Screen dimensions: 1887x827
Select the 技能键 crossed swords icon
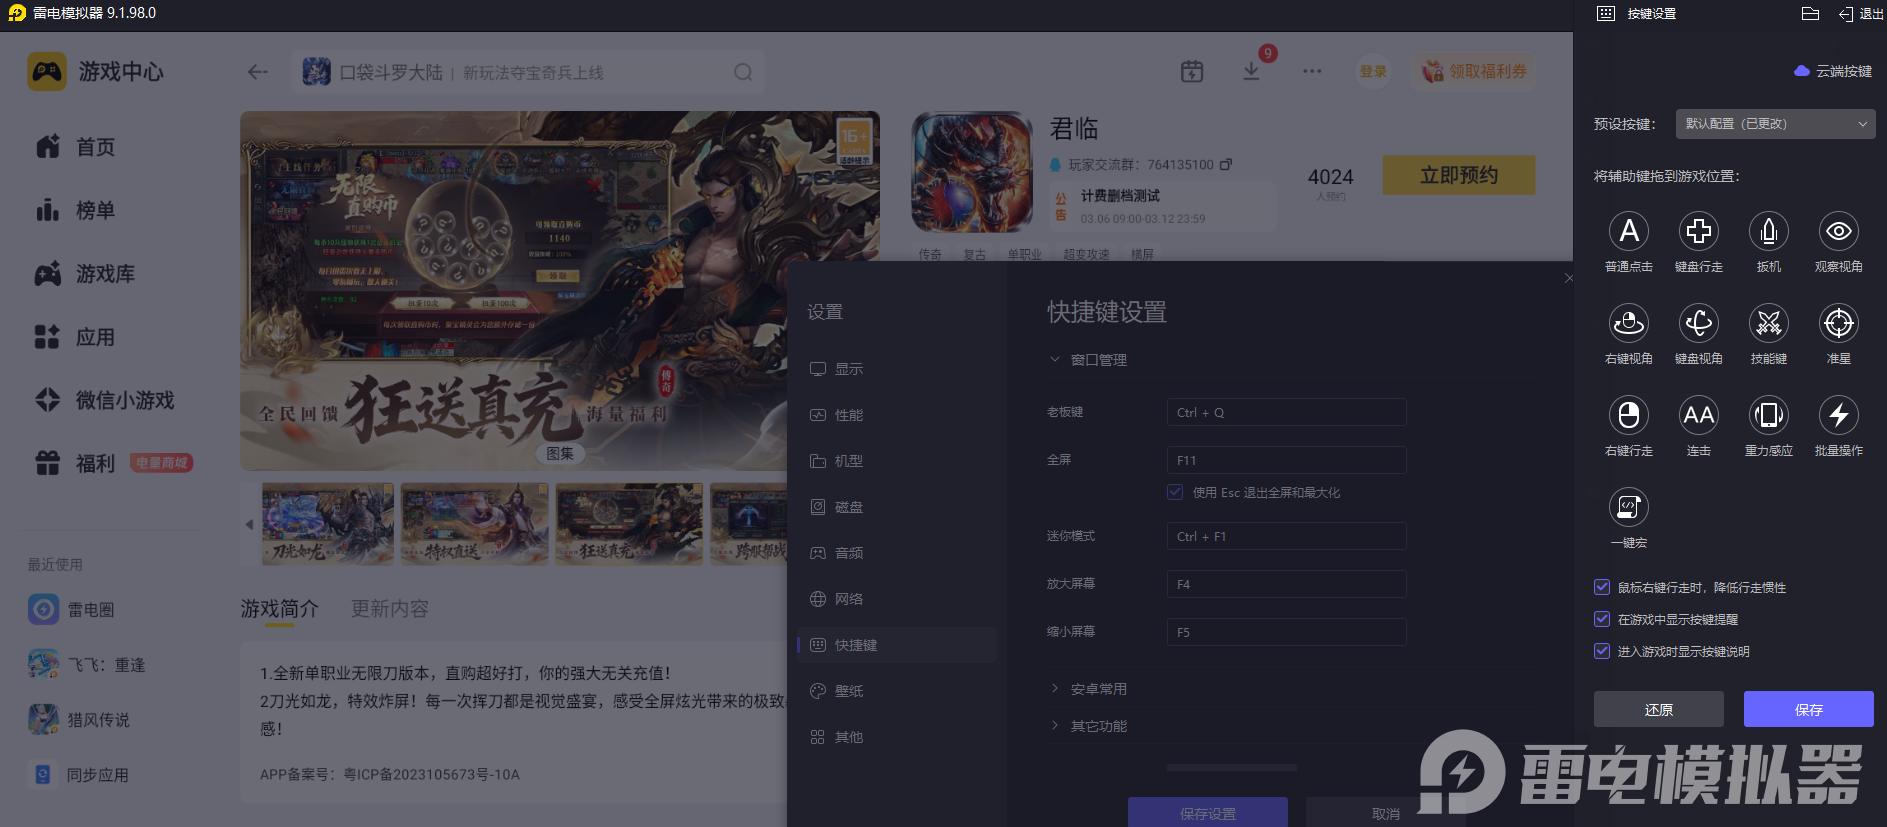1768,323
